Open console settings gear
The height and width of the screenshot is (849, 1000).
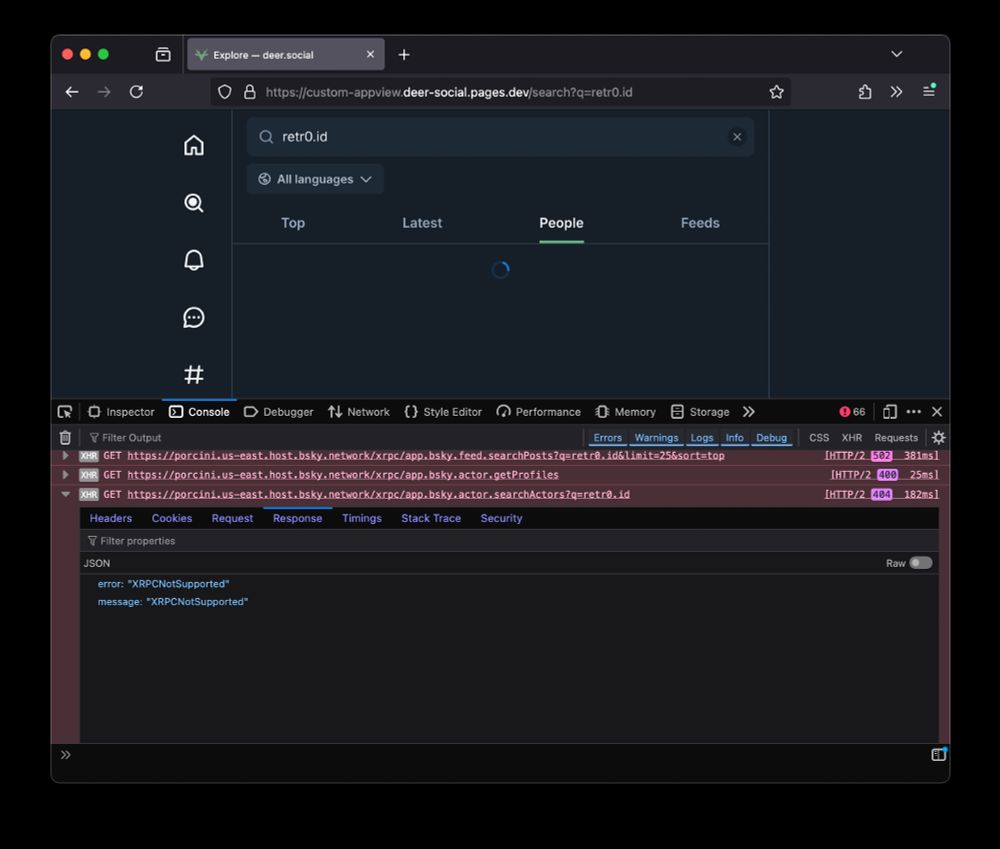coord(938,438)
